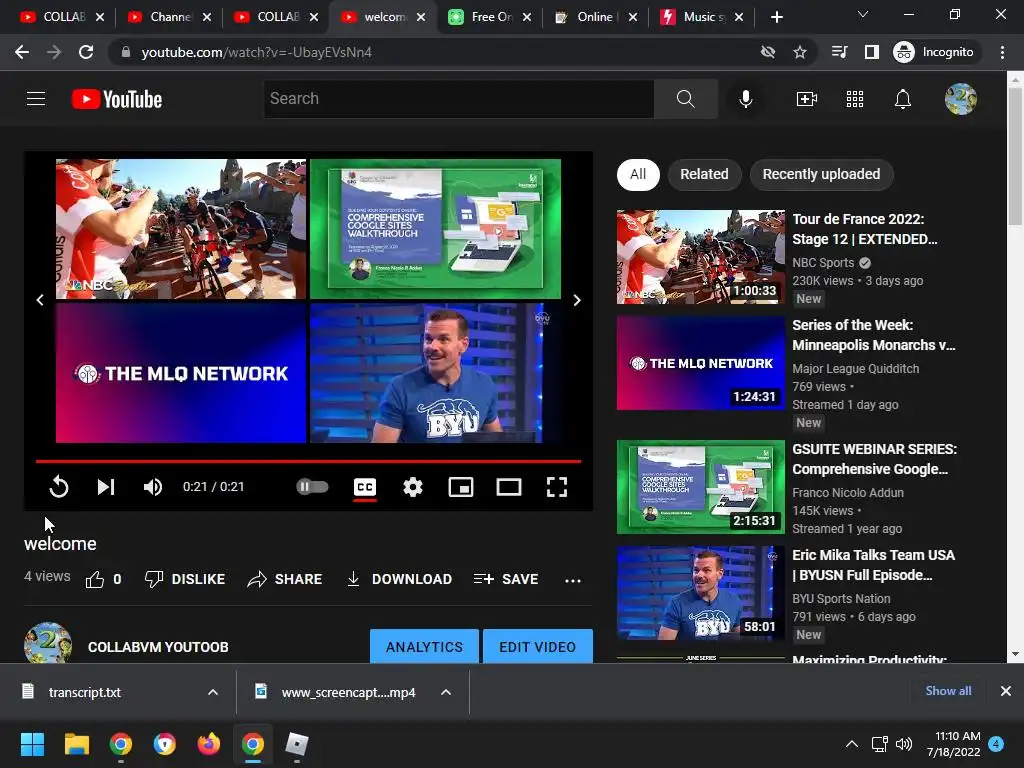Open more actions three-dot menu
This screenshot has height=768, width=1024.
pos(573,580)
